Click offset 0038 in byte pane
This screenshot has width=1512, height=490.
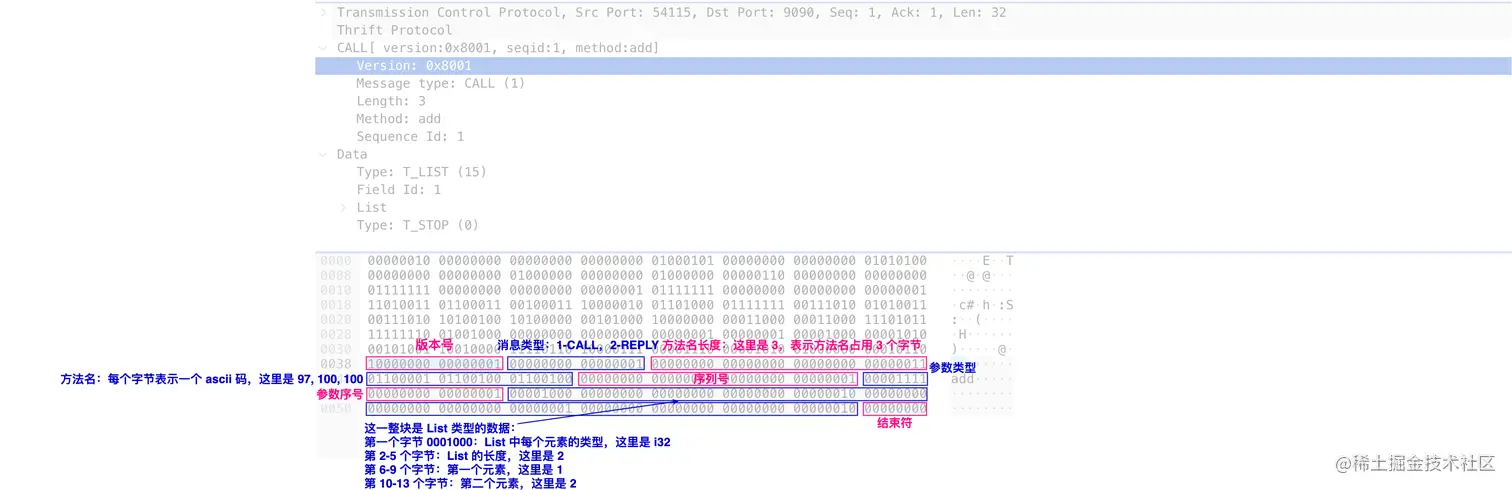(x=335, y=364)
